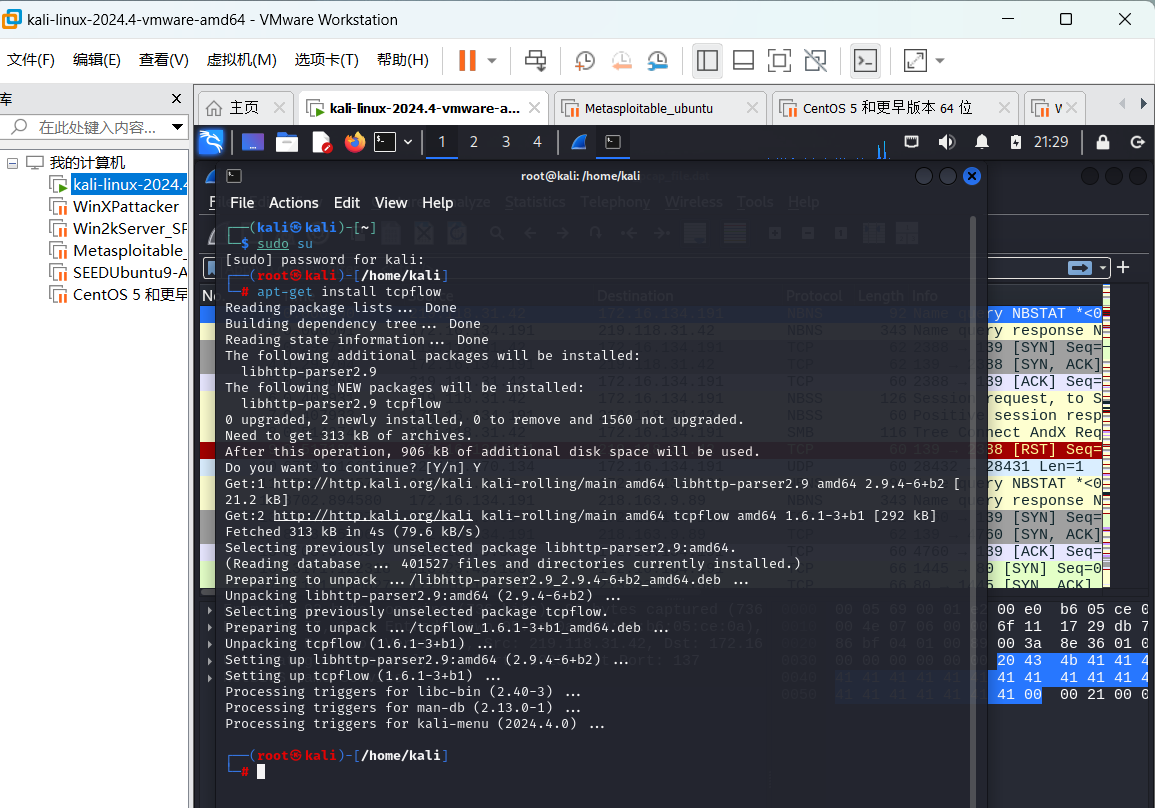Close the Metasploitable_ubuntu tab

[x=752, y=108]
